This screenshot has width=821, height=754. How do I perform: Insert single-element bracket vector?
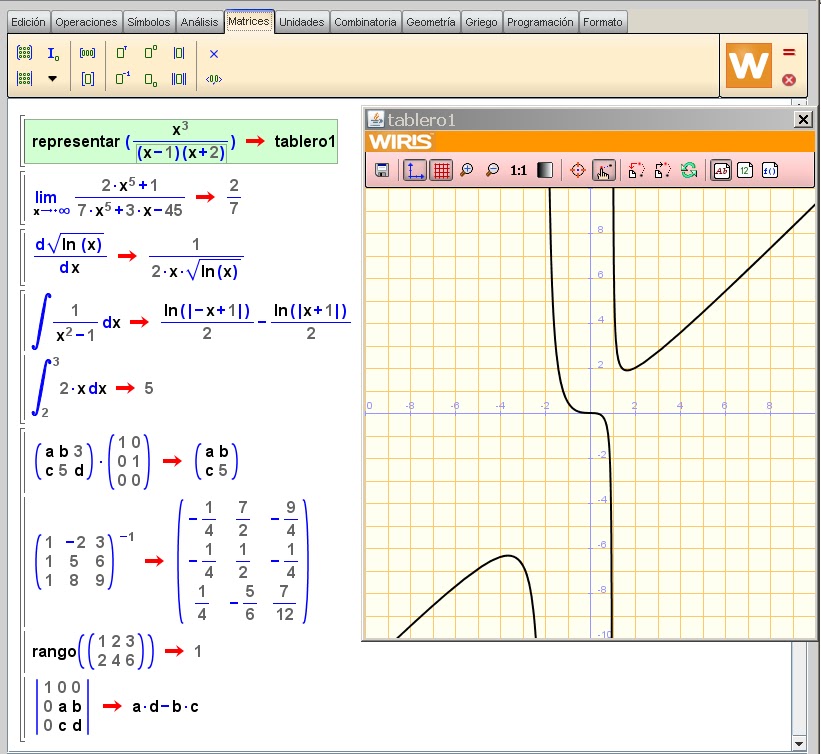(x=87, y=79)
